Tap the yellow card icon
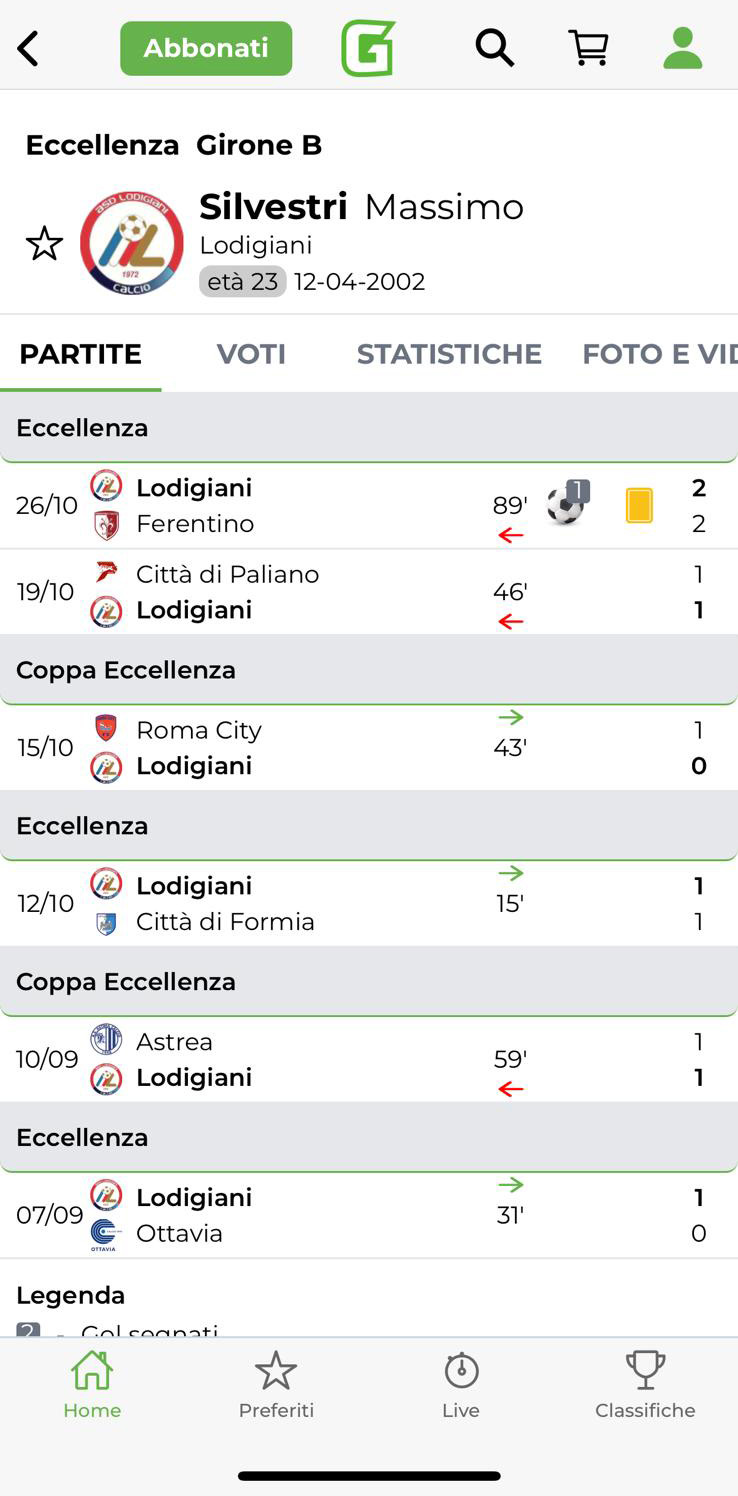 click(639, 505)
